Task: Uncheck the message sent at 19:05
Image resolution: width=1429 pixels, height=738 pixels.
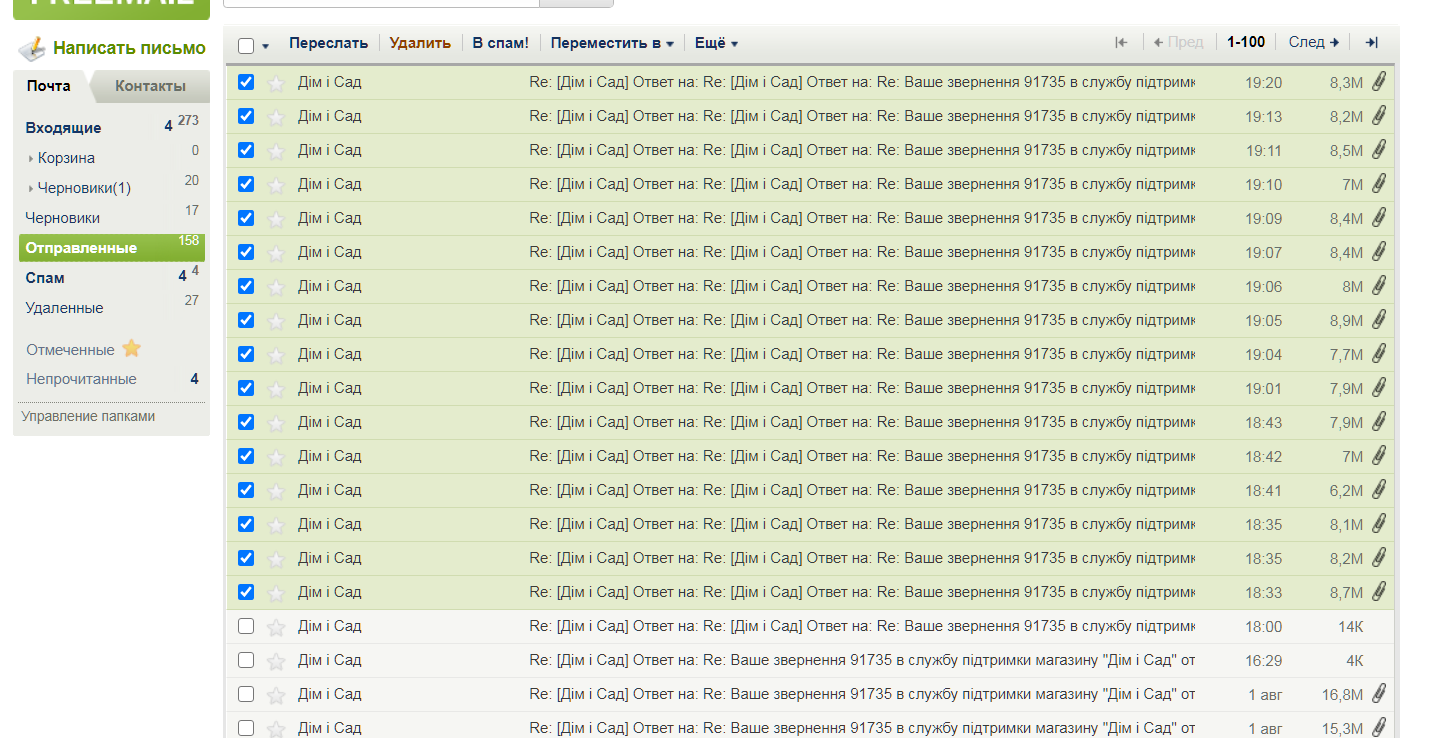Action: [x=246, y=320]
